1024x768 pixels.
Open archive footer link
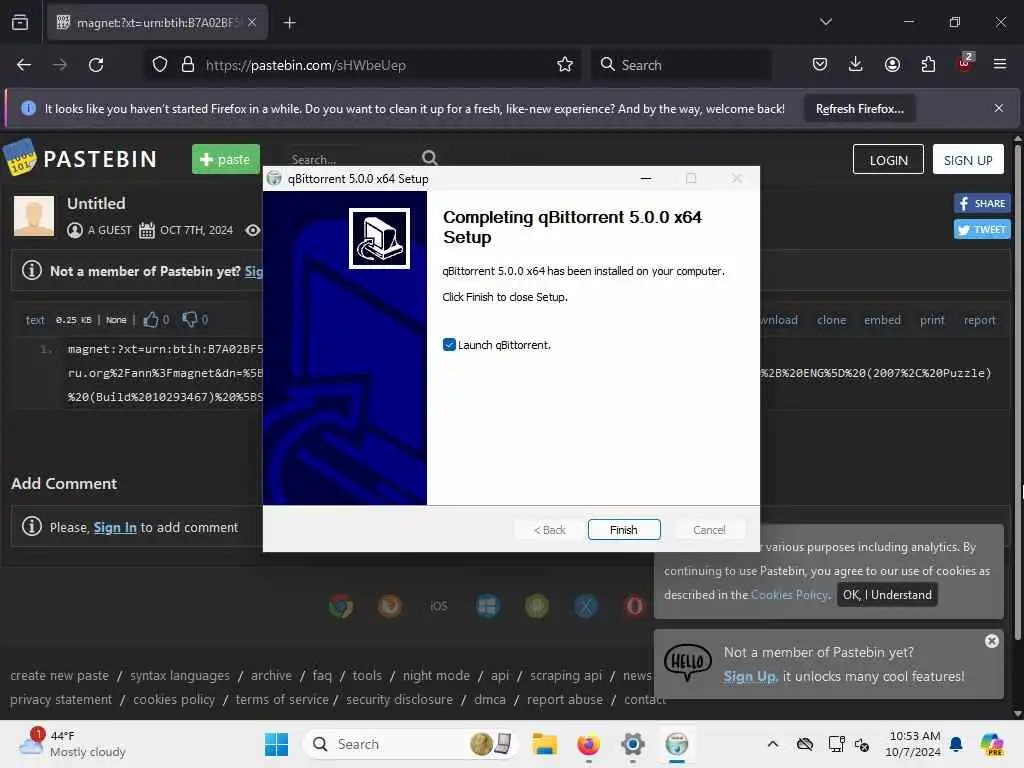click(x=271, y=676)
